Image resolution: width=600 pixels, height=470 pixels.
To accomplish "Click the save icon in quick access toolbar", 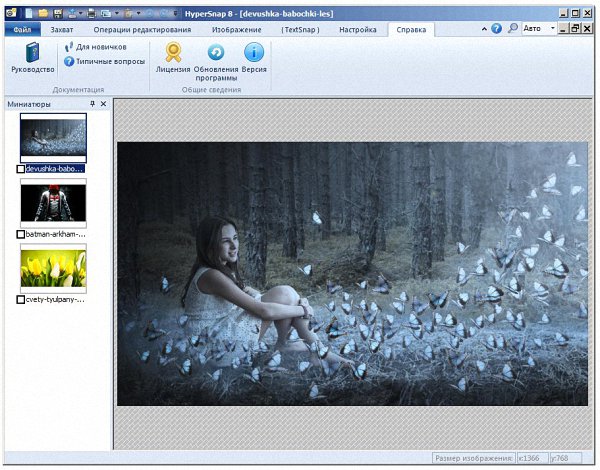I will click(57, 12).
